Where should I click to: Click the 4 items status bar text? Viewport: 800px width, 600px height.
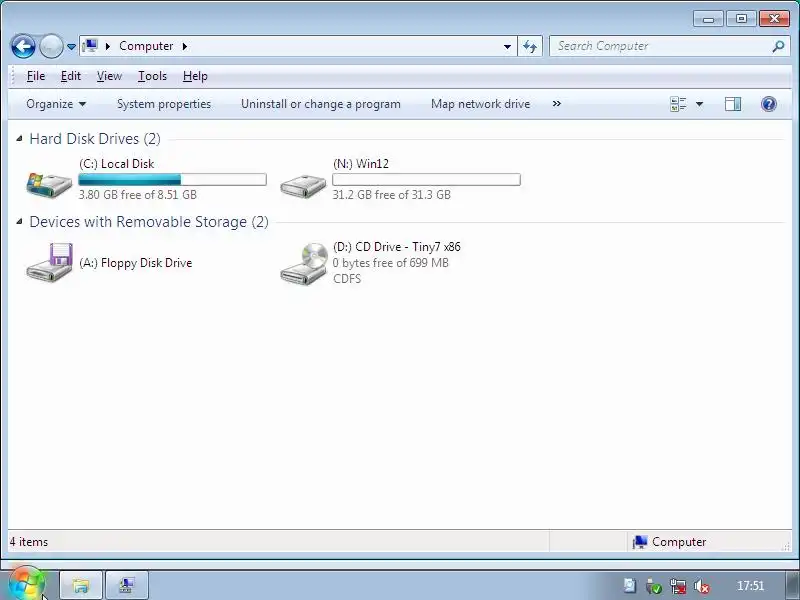click(29, 542)
